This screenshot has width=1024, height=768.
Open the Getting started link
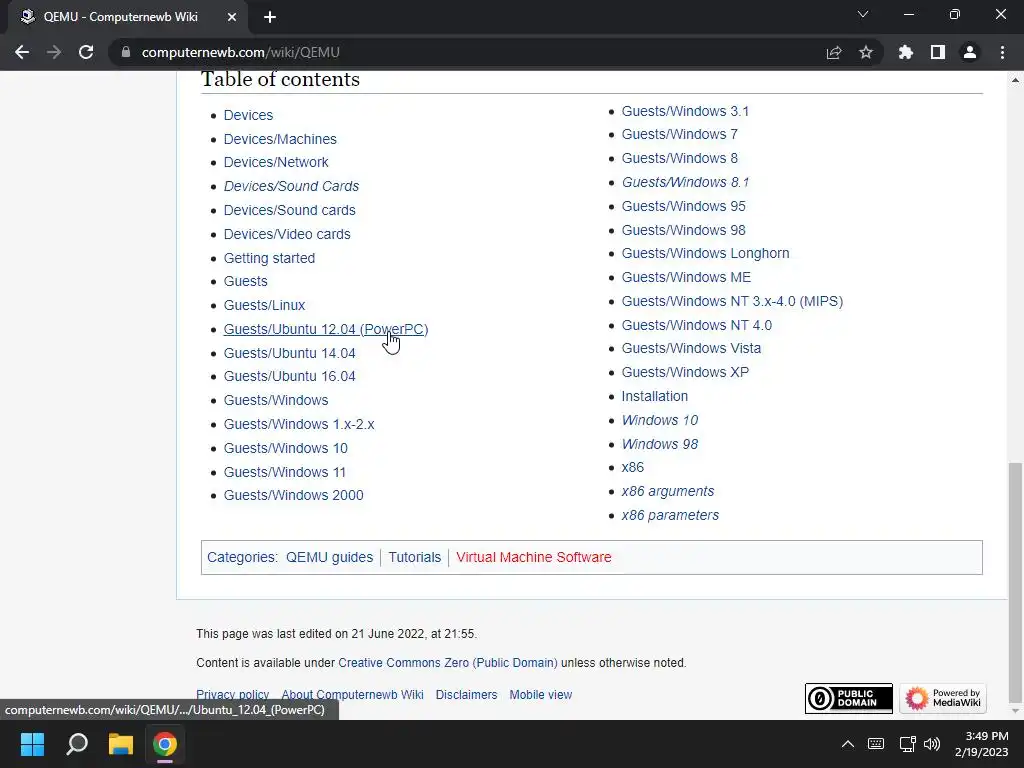click(x=269, y=258)
